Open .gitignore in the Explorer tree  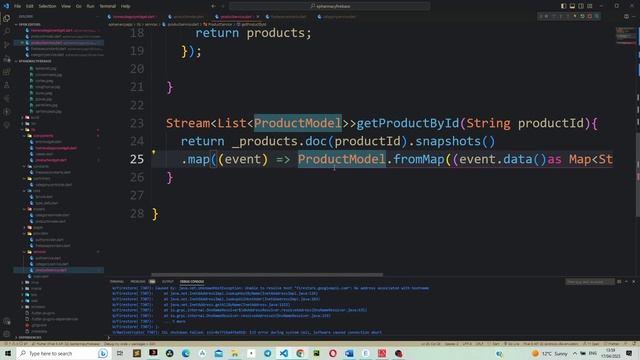coord(39,325)
